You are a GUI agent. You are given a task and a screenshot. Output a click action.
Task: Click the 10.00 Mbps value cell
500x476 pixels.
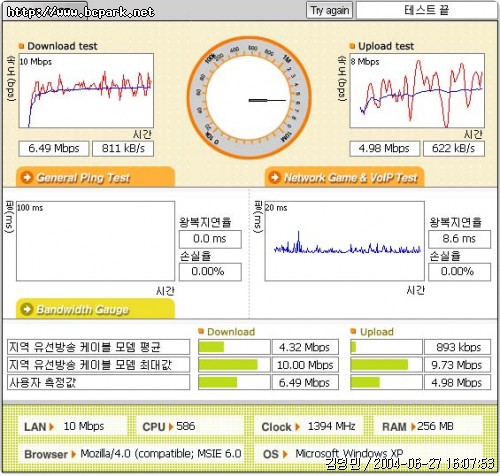tap(305, 365)
